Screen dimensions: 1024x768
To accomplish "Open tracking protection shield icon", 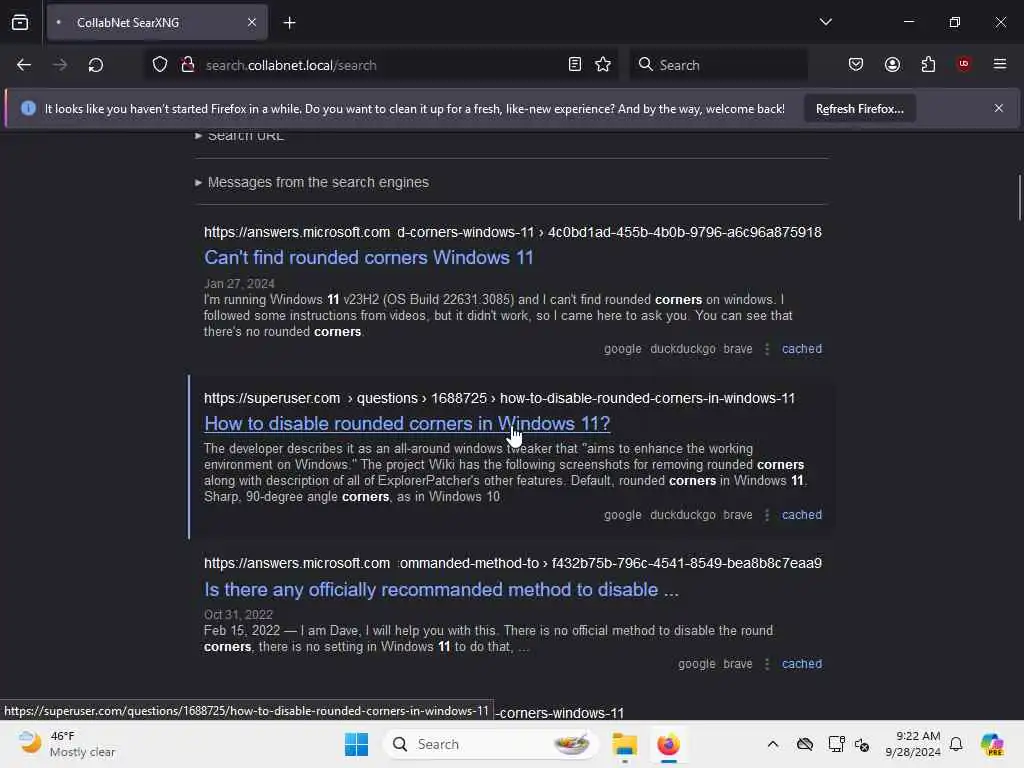I will [160, 65].
